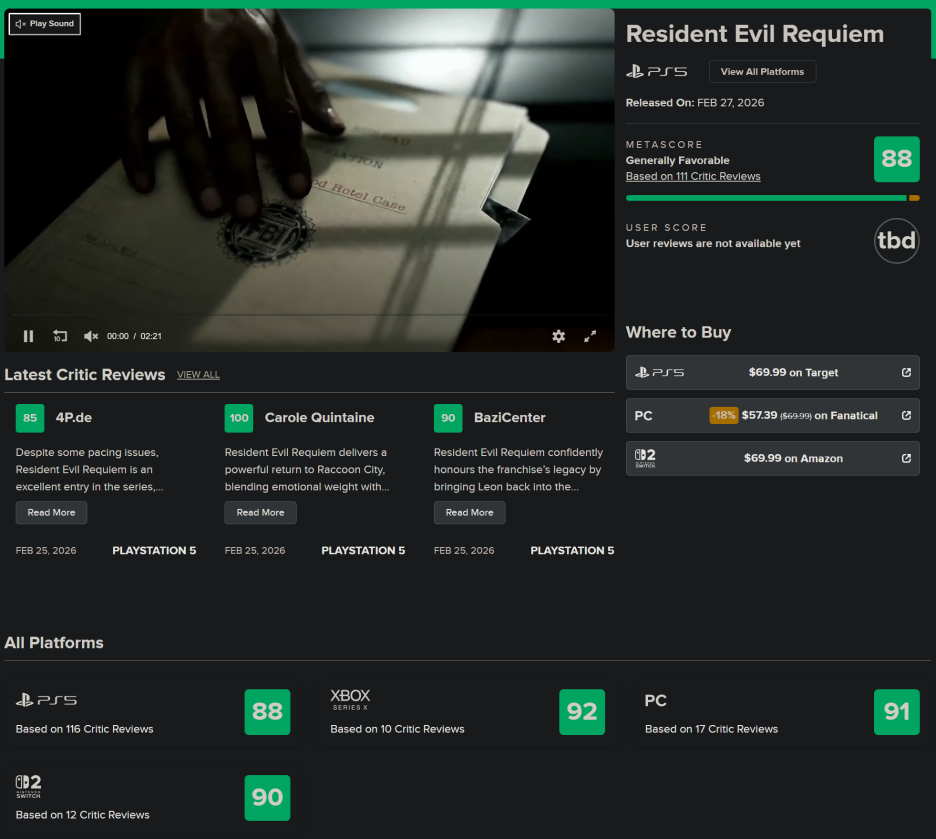Screen dimensions: 936x839
Task: Click BaziCenter publication name
Action: pyautogui.click(x=510, y=418)
